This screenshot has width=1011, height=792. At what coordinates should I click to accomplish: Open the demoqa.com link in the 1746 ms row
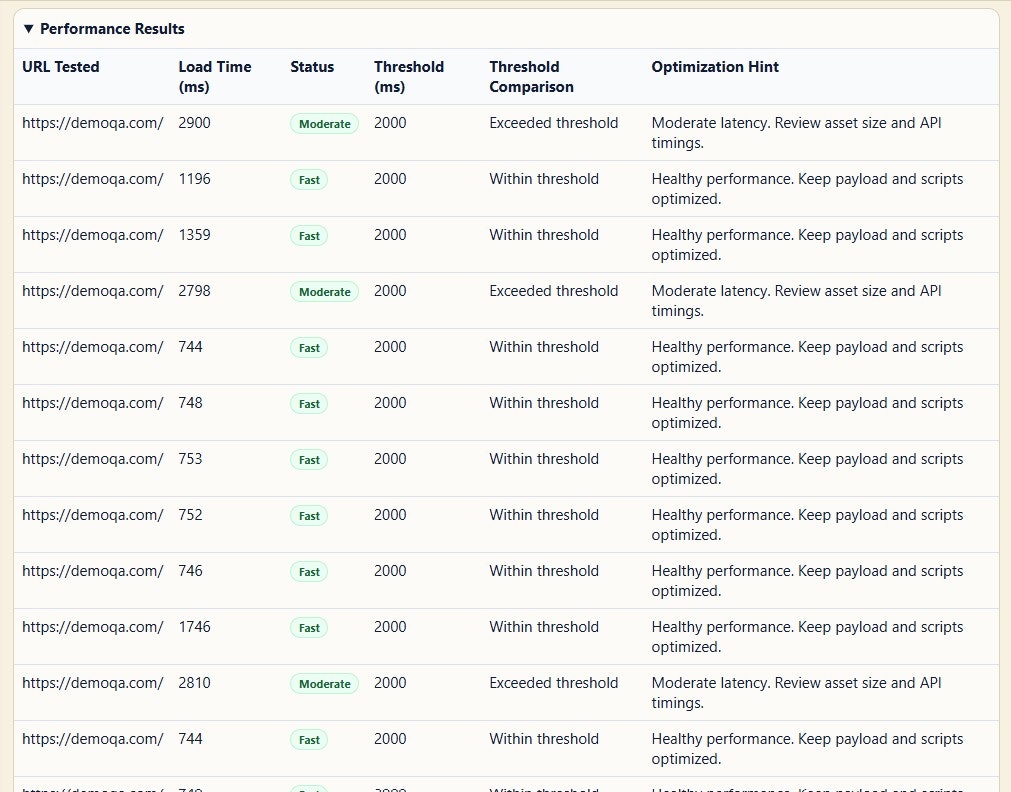pyautogui.click(x=92, y=627)
